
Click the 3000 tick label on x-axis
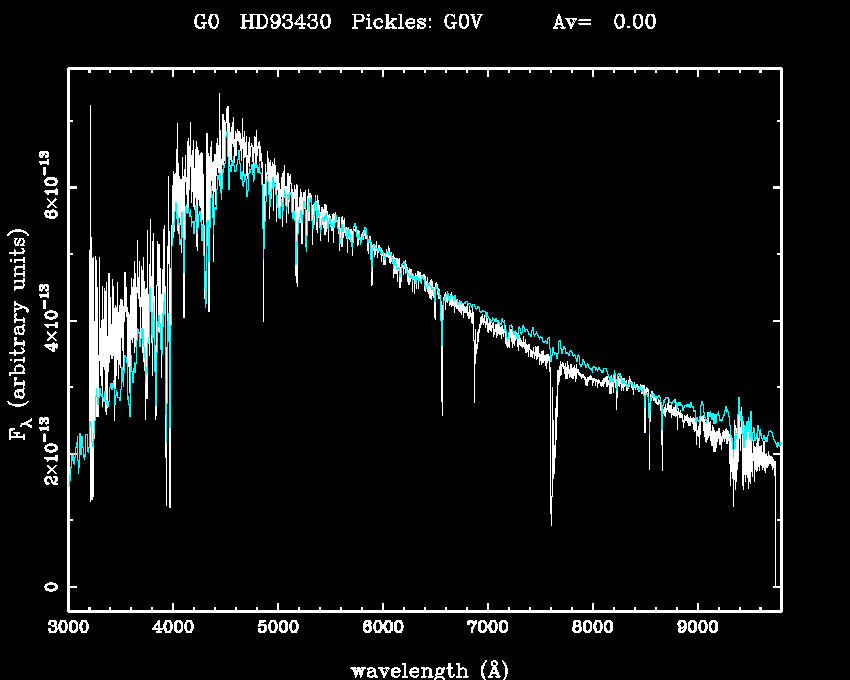tap(68, 629)
